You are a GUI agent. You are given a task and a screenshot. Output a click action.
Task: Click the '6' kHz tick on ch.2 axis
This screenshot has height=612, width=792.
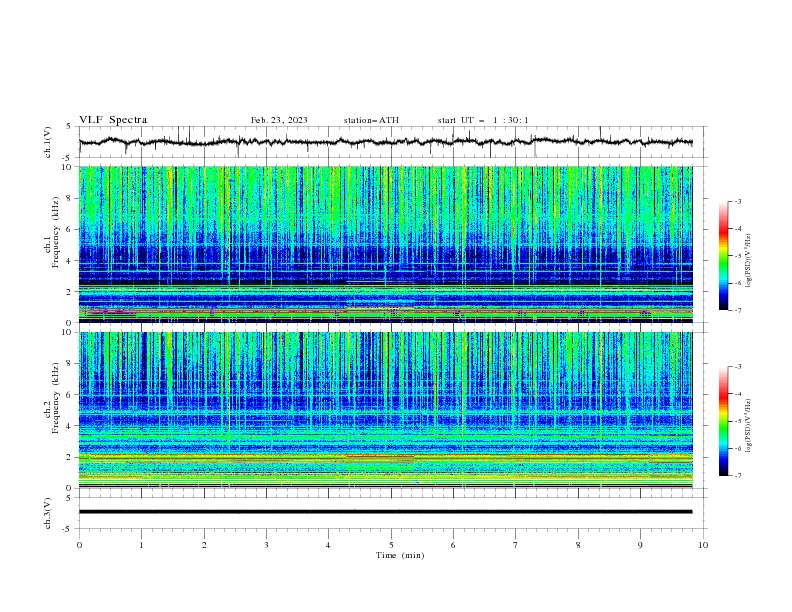tap(71, 395)
